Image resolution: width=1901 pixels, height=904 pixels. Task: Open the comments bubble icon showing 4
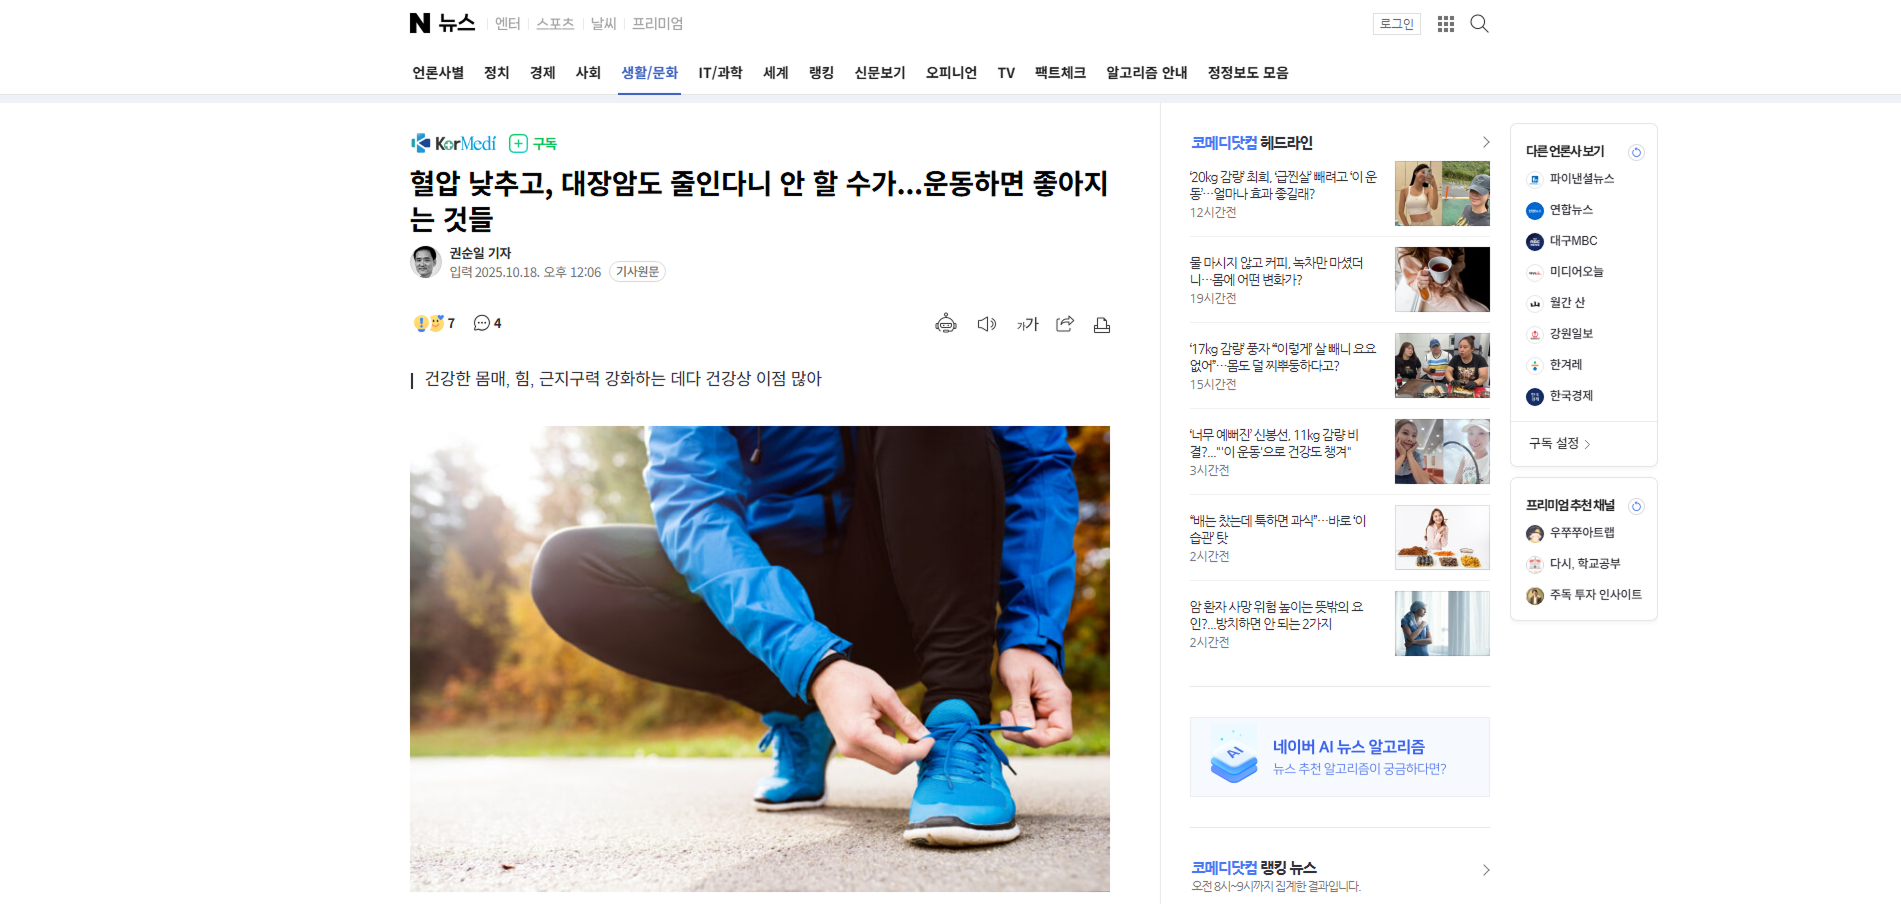(487, 323)
